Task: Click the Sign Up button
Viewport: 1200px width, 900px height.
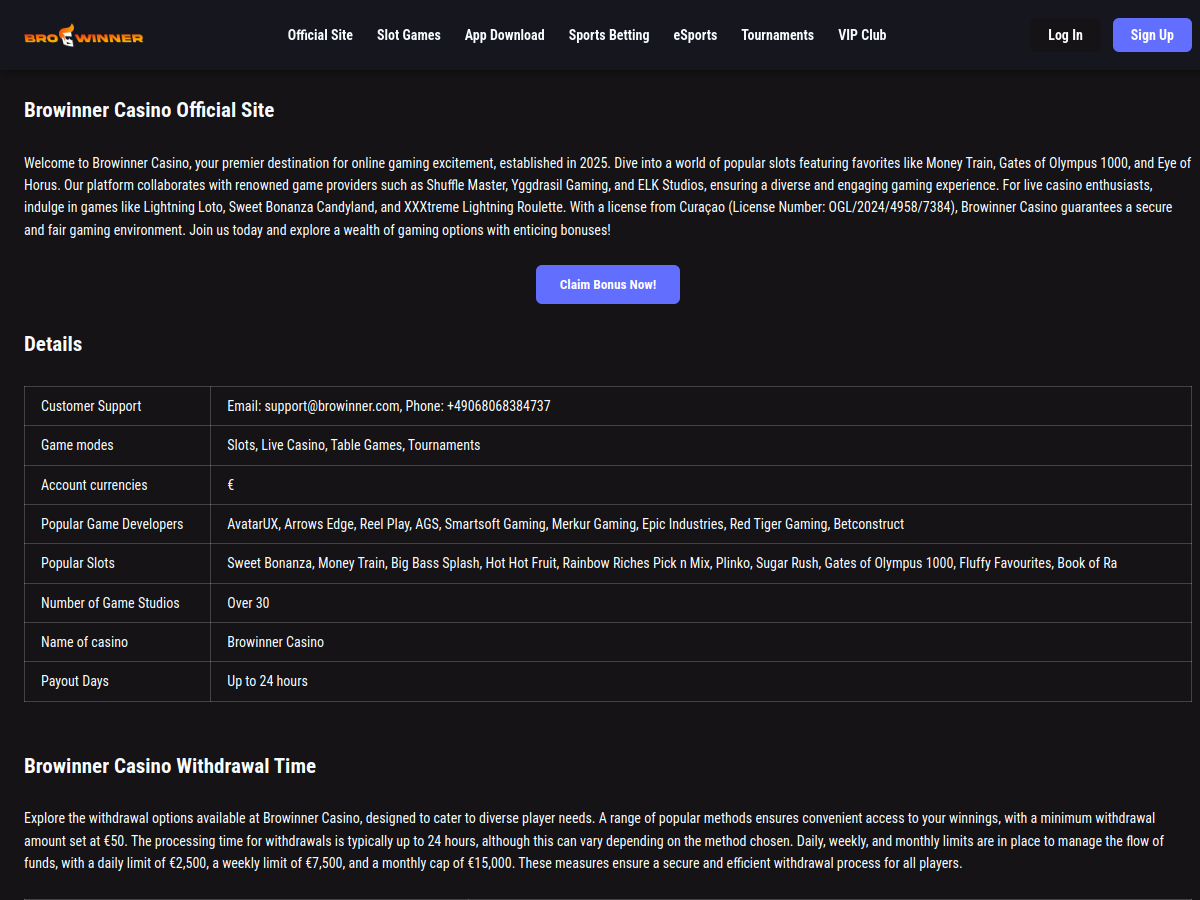Action: 1152,35
